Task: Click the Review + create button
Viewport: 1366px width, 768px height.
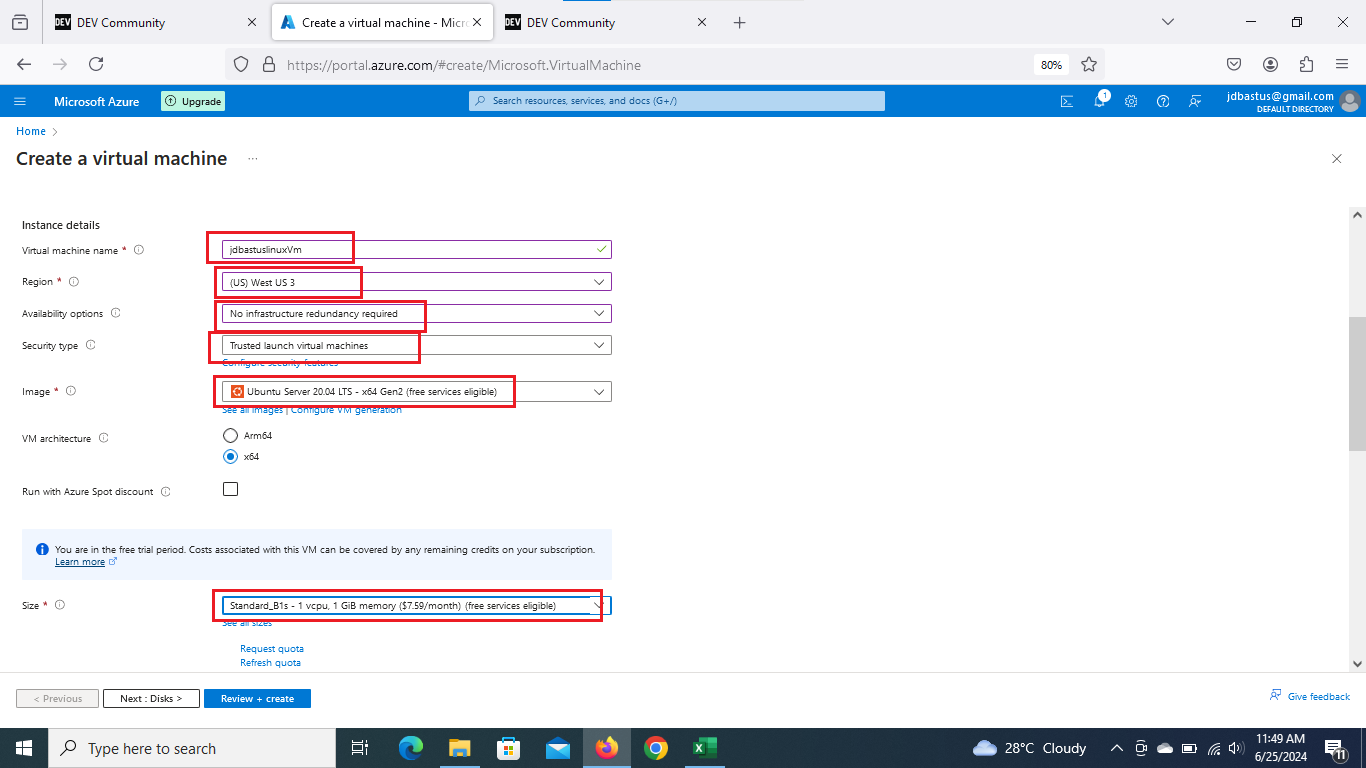Action: (x=257, y=699)
